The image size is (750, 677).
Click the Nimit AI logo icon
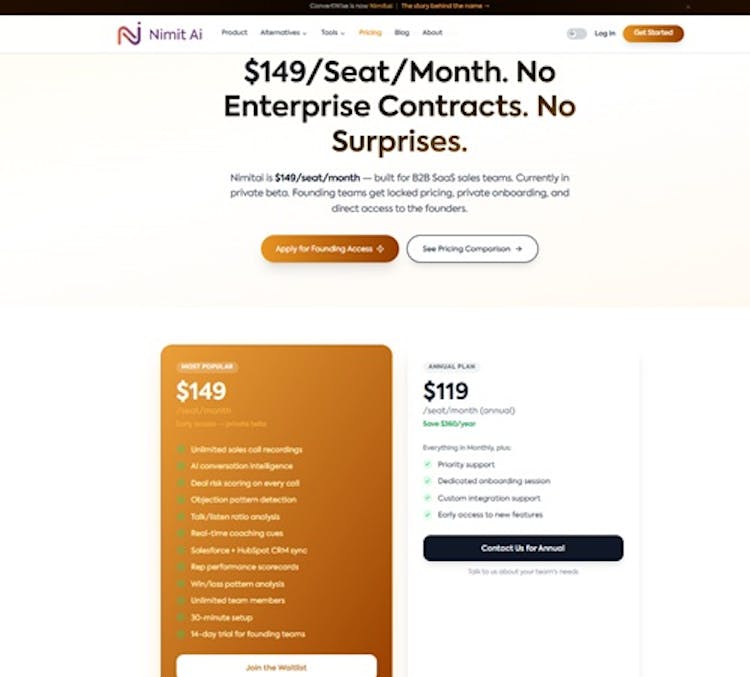129,34
